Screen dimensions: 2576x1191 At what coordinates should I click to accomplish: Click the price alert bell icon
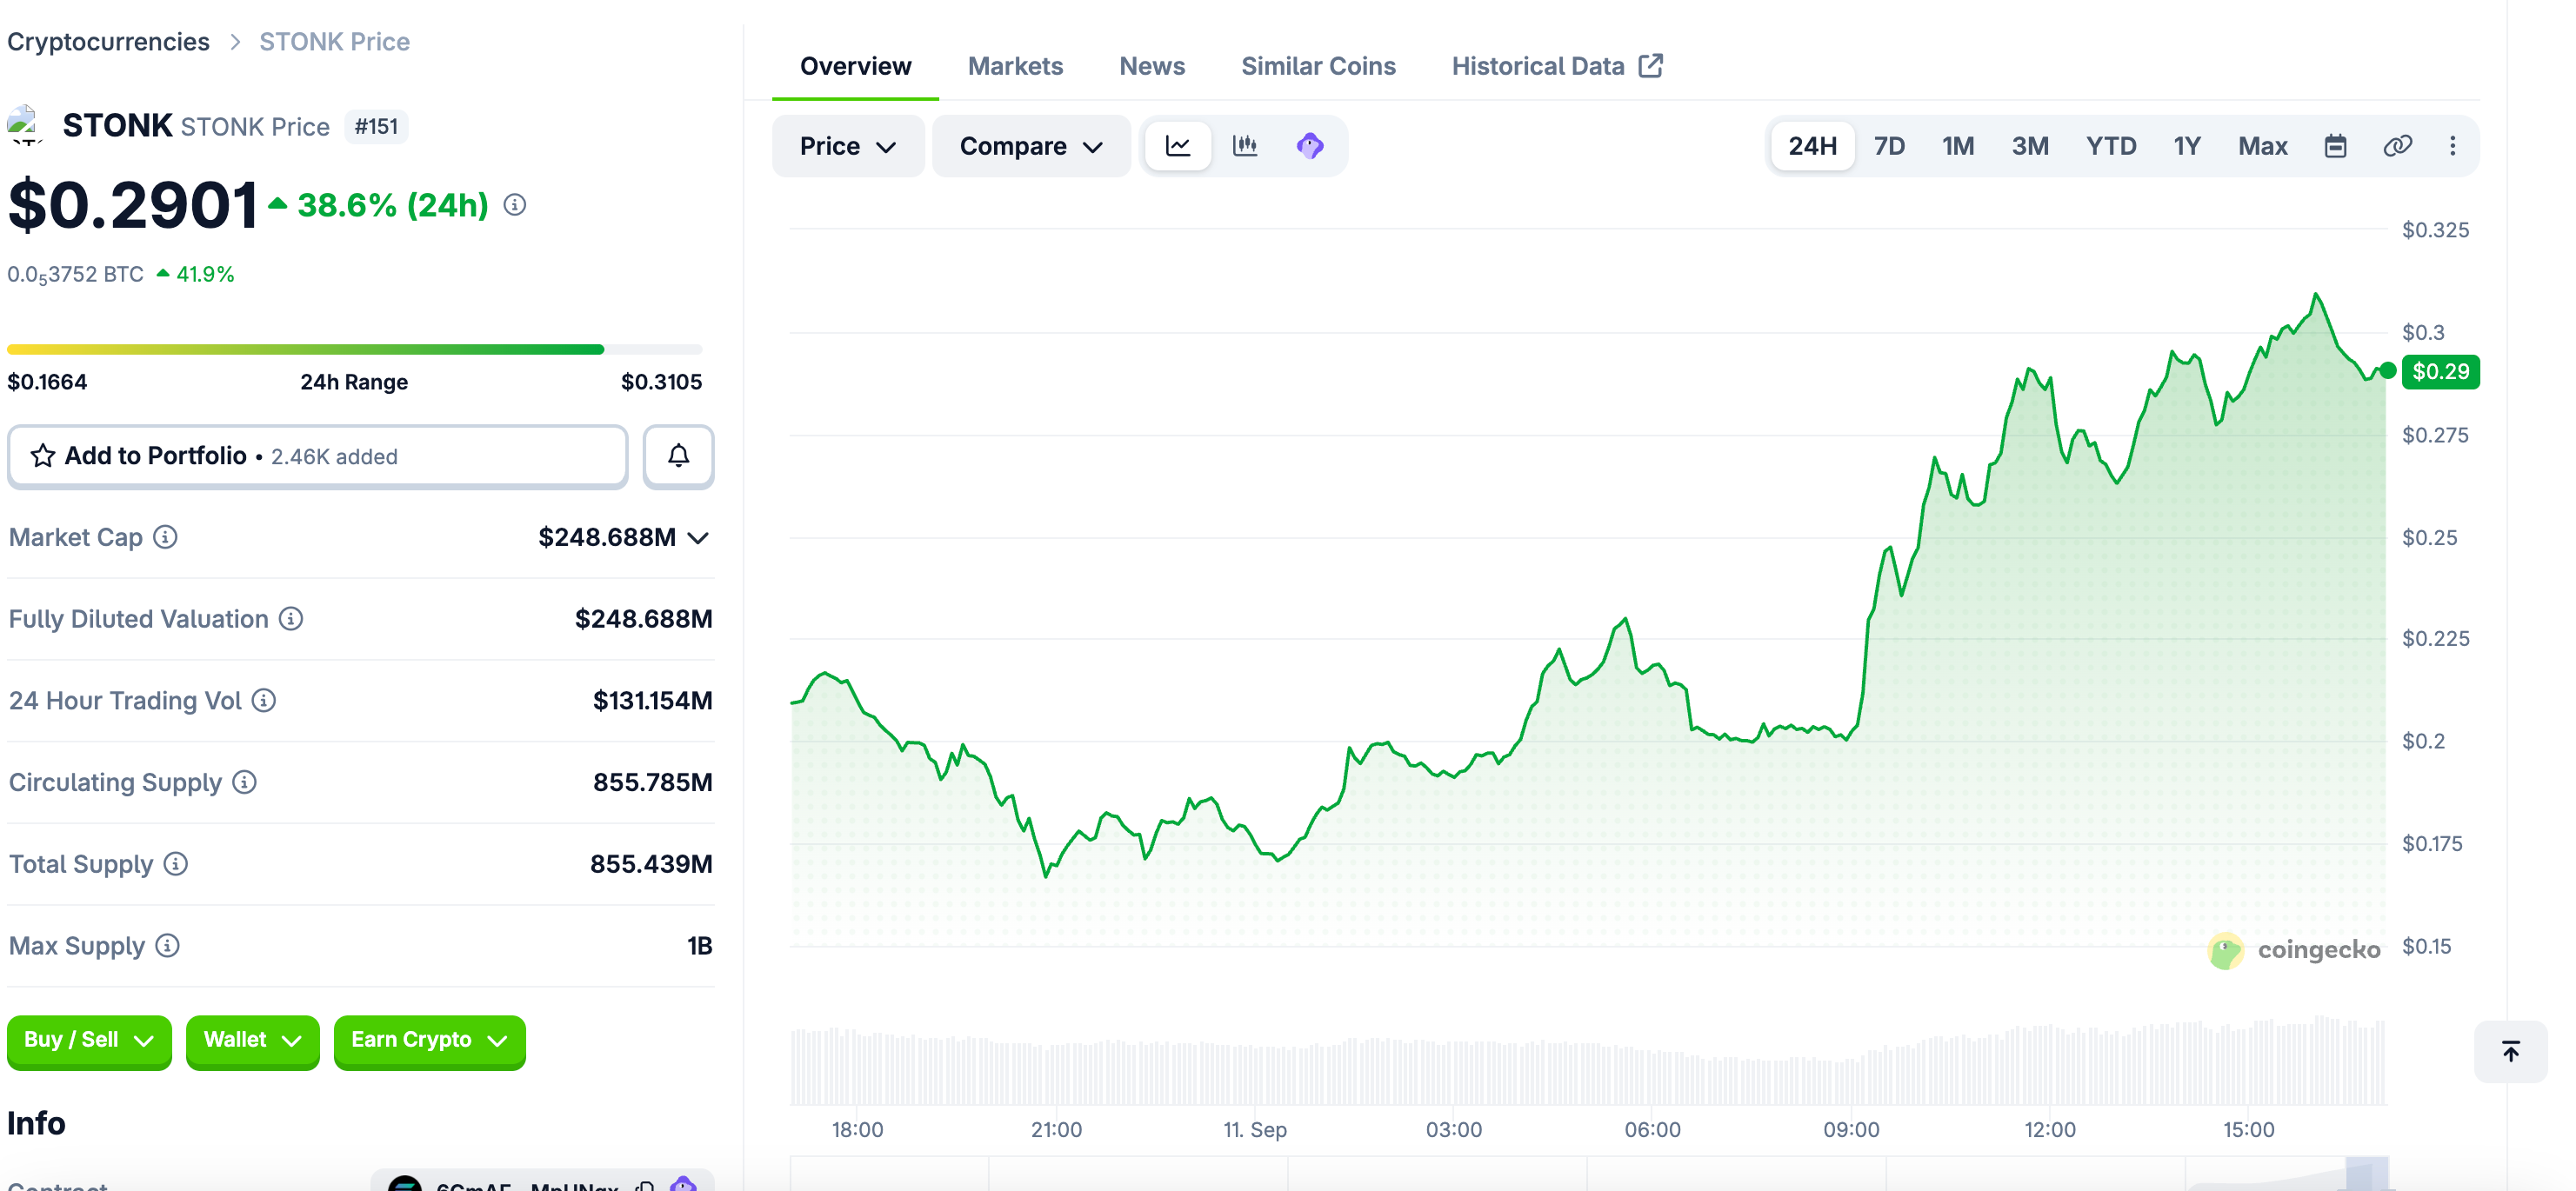(679, 456)
